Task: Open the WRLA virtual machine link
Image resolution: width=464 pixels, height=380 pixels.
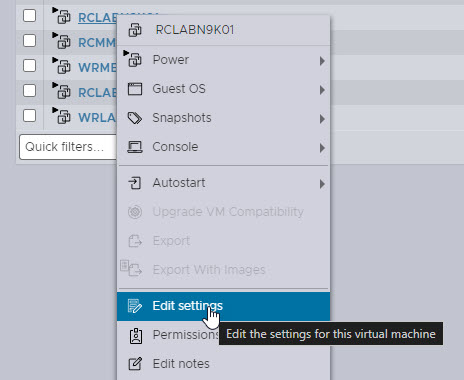Action: tap(97, 118)
